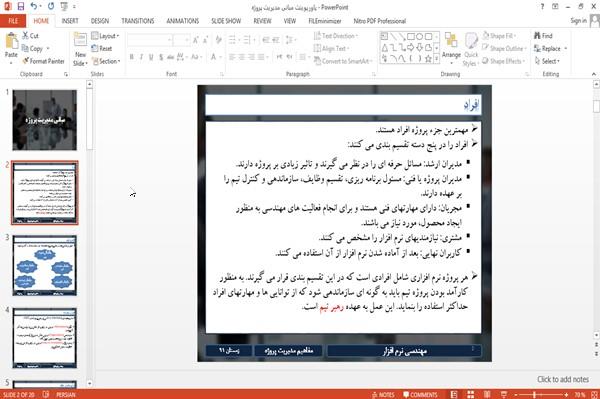
Task: Fit slide to current window
Action: (595, 394)
